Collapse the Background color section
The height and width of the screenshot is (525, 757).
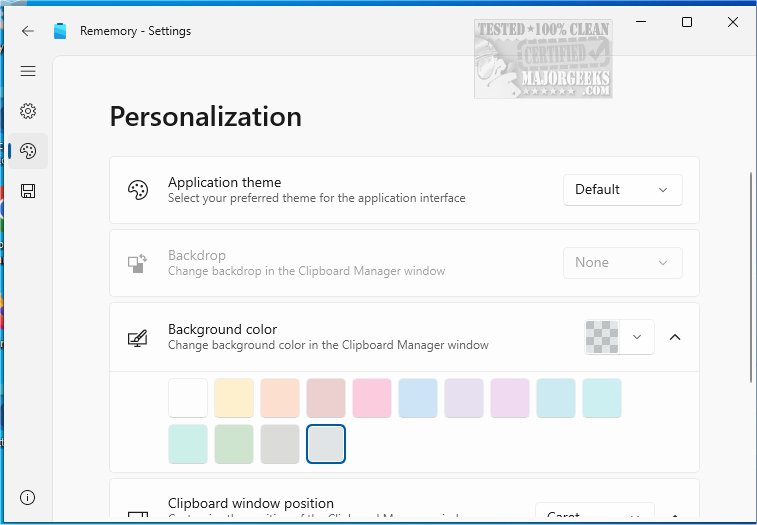pos(675,337)
